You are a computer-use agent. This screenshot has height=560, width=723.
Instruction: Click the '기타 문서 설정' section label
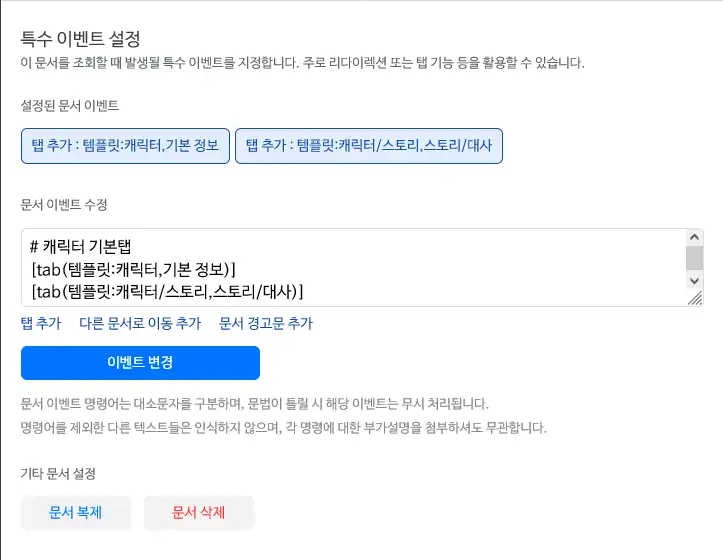(64, 473)
